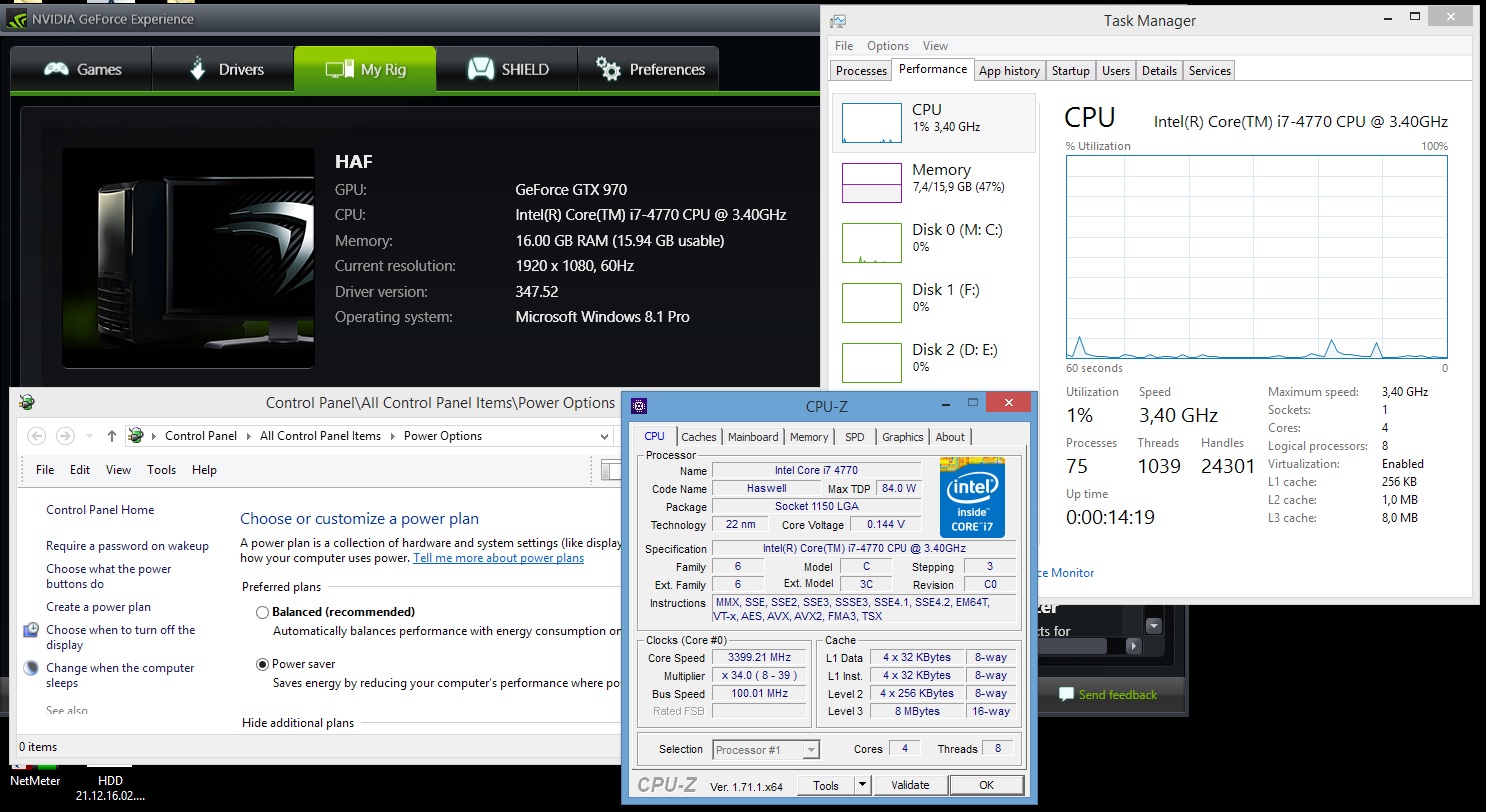This screenshot has width=1486, height=812.
Task: Open the Services tab in Task Manager
Action: pyautogui.click(x=1210, y=71)
